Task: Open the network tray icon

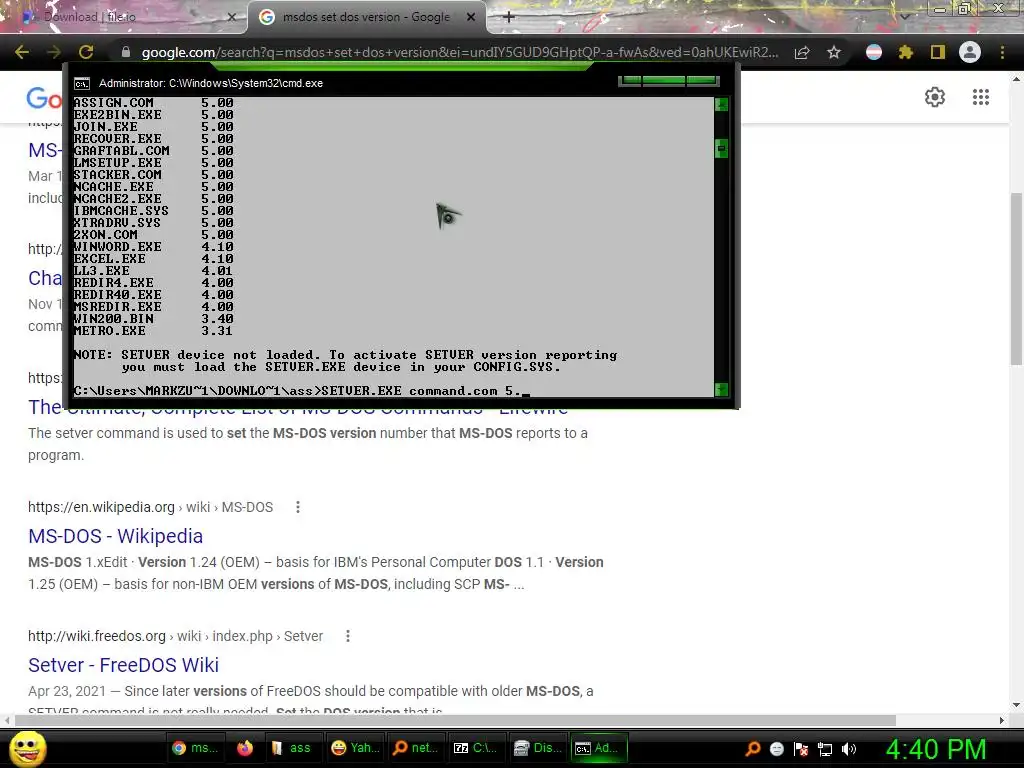Action: tap(825, 749)
